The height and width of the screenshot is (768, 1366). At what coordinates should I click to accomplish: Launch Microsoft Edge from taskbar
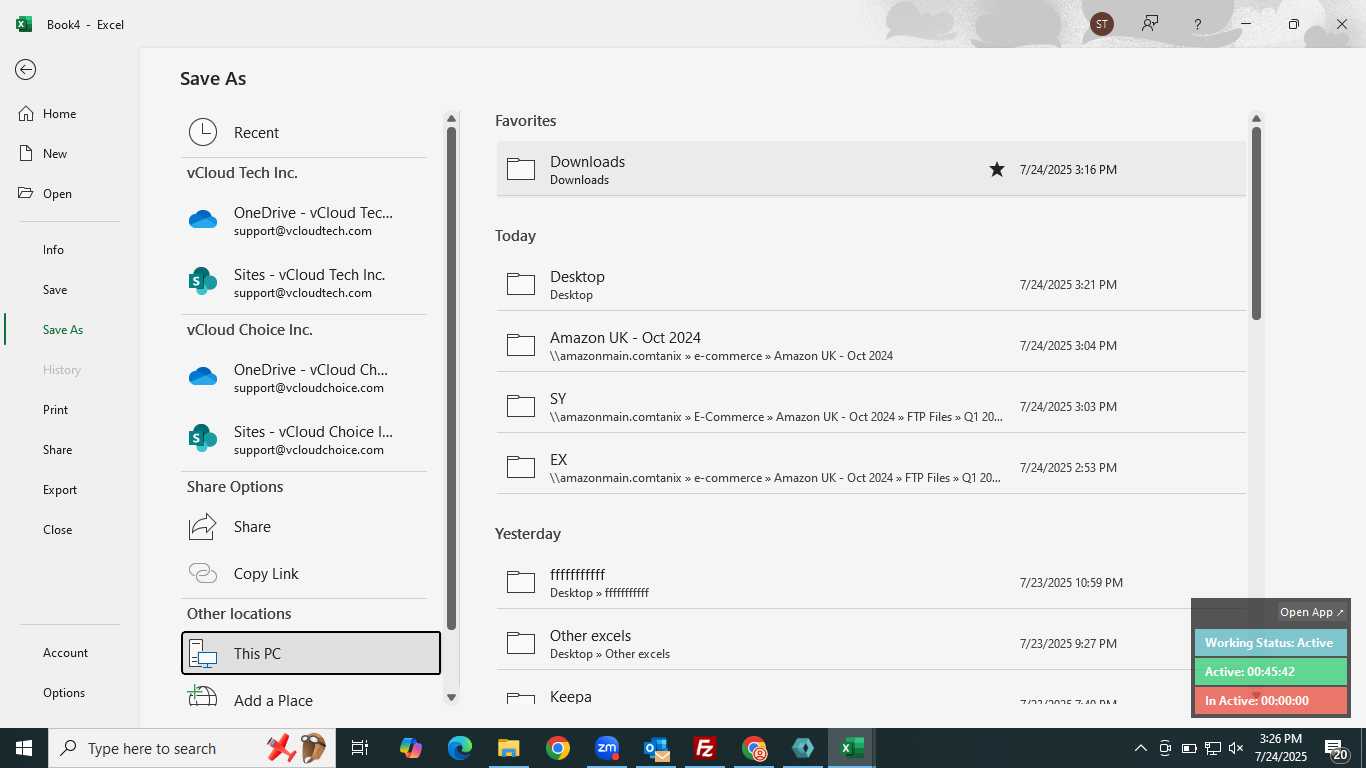pos(459,748)
